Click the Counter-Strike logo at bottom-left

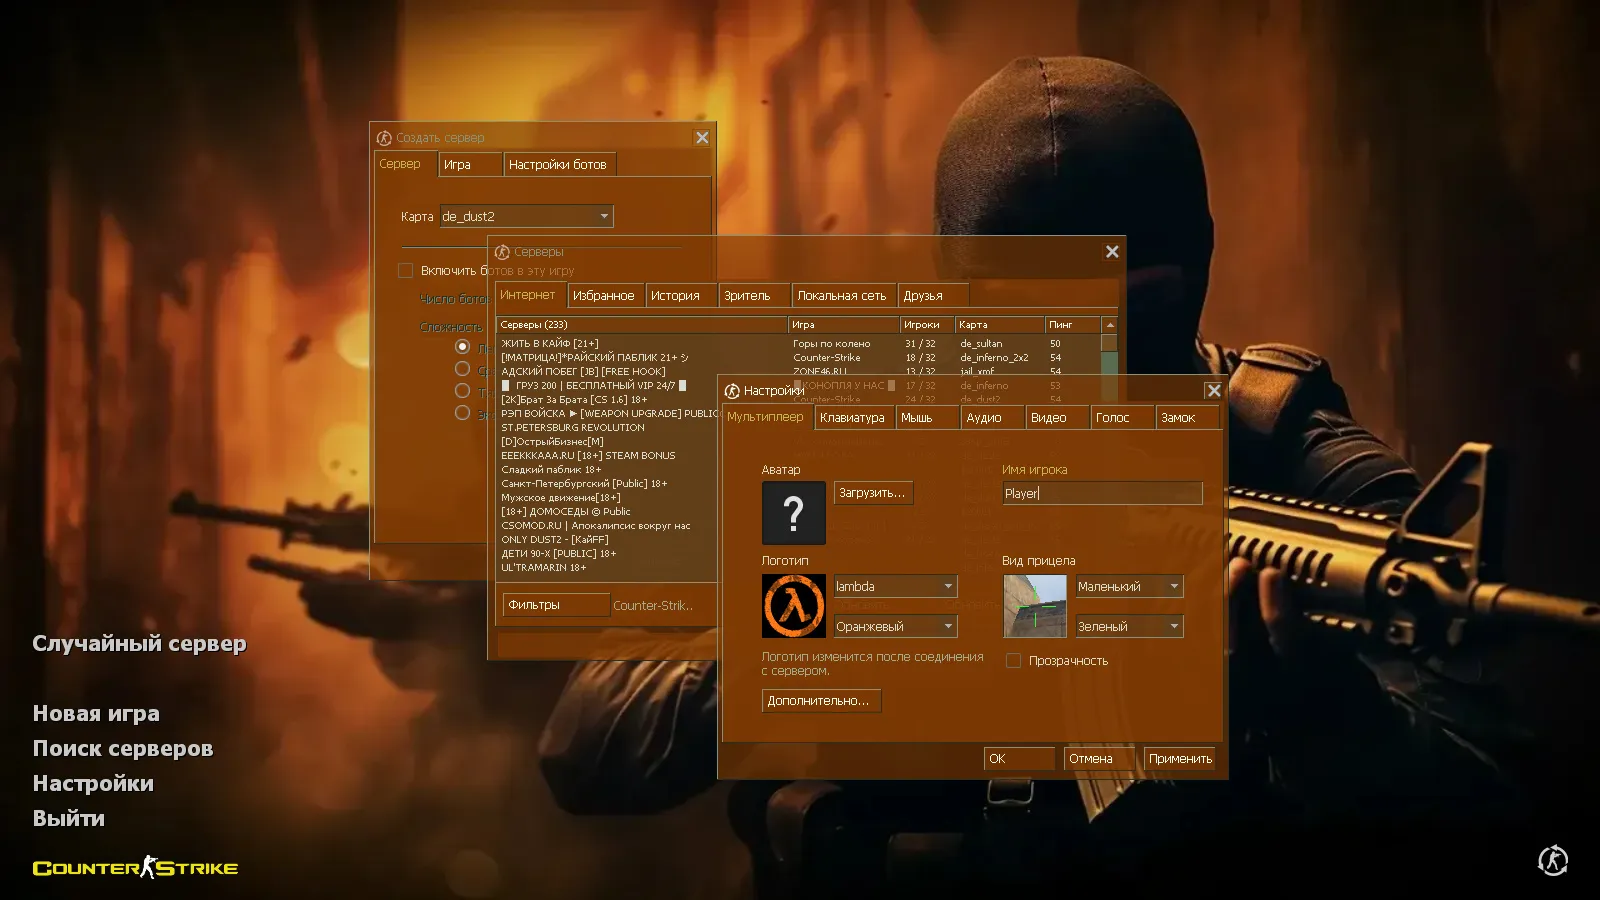135,867
